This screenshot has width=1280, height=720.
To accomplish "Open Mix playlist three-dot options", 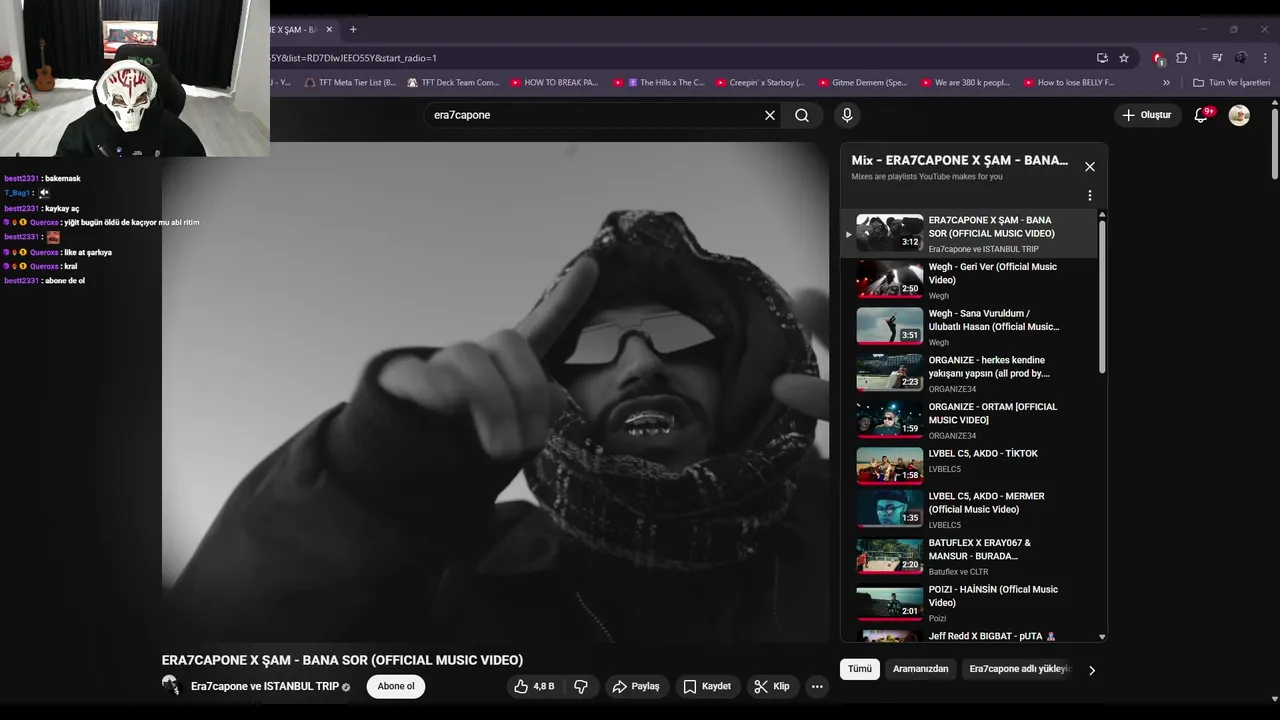I will [1090, 196].
